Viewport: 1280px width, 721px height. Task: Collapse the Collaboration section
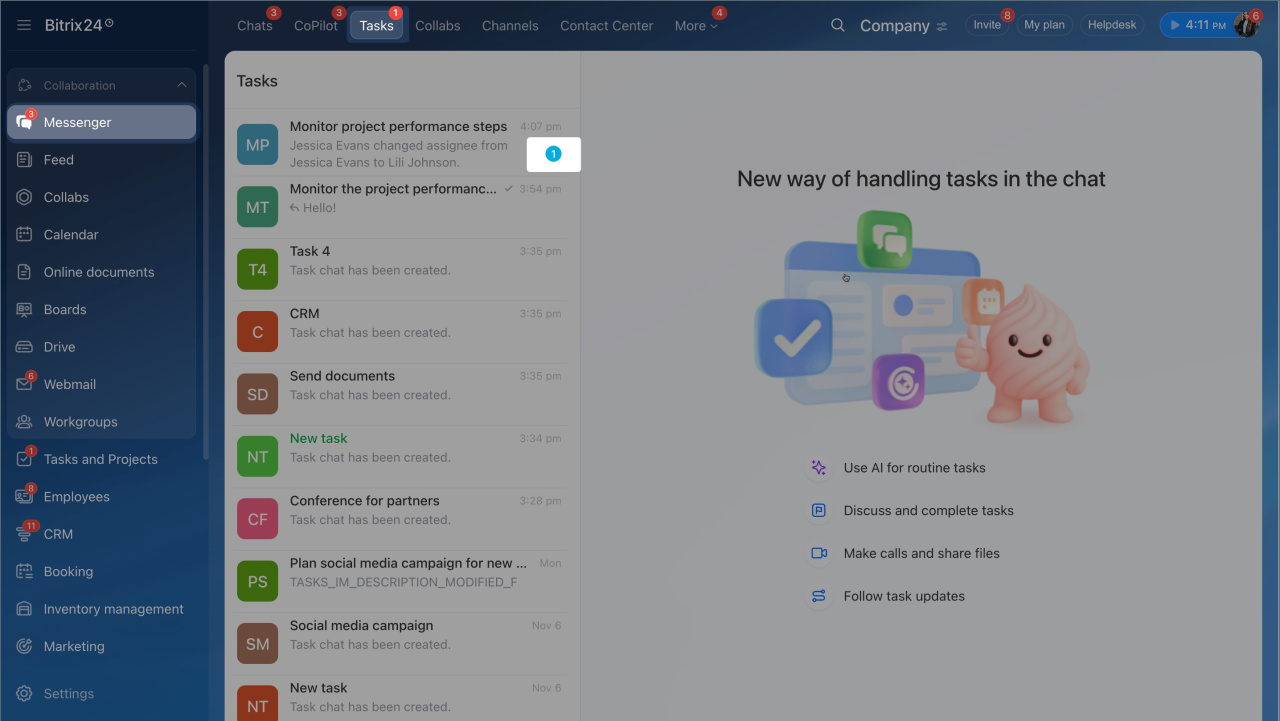(181, 86)
